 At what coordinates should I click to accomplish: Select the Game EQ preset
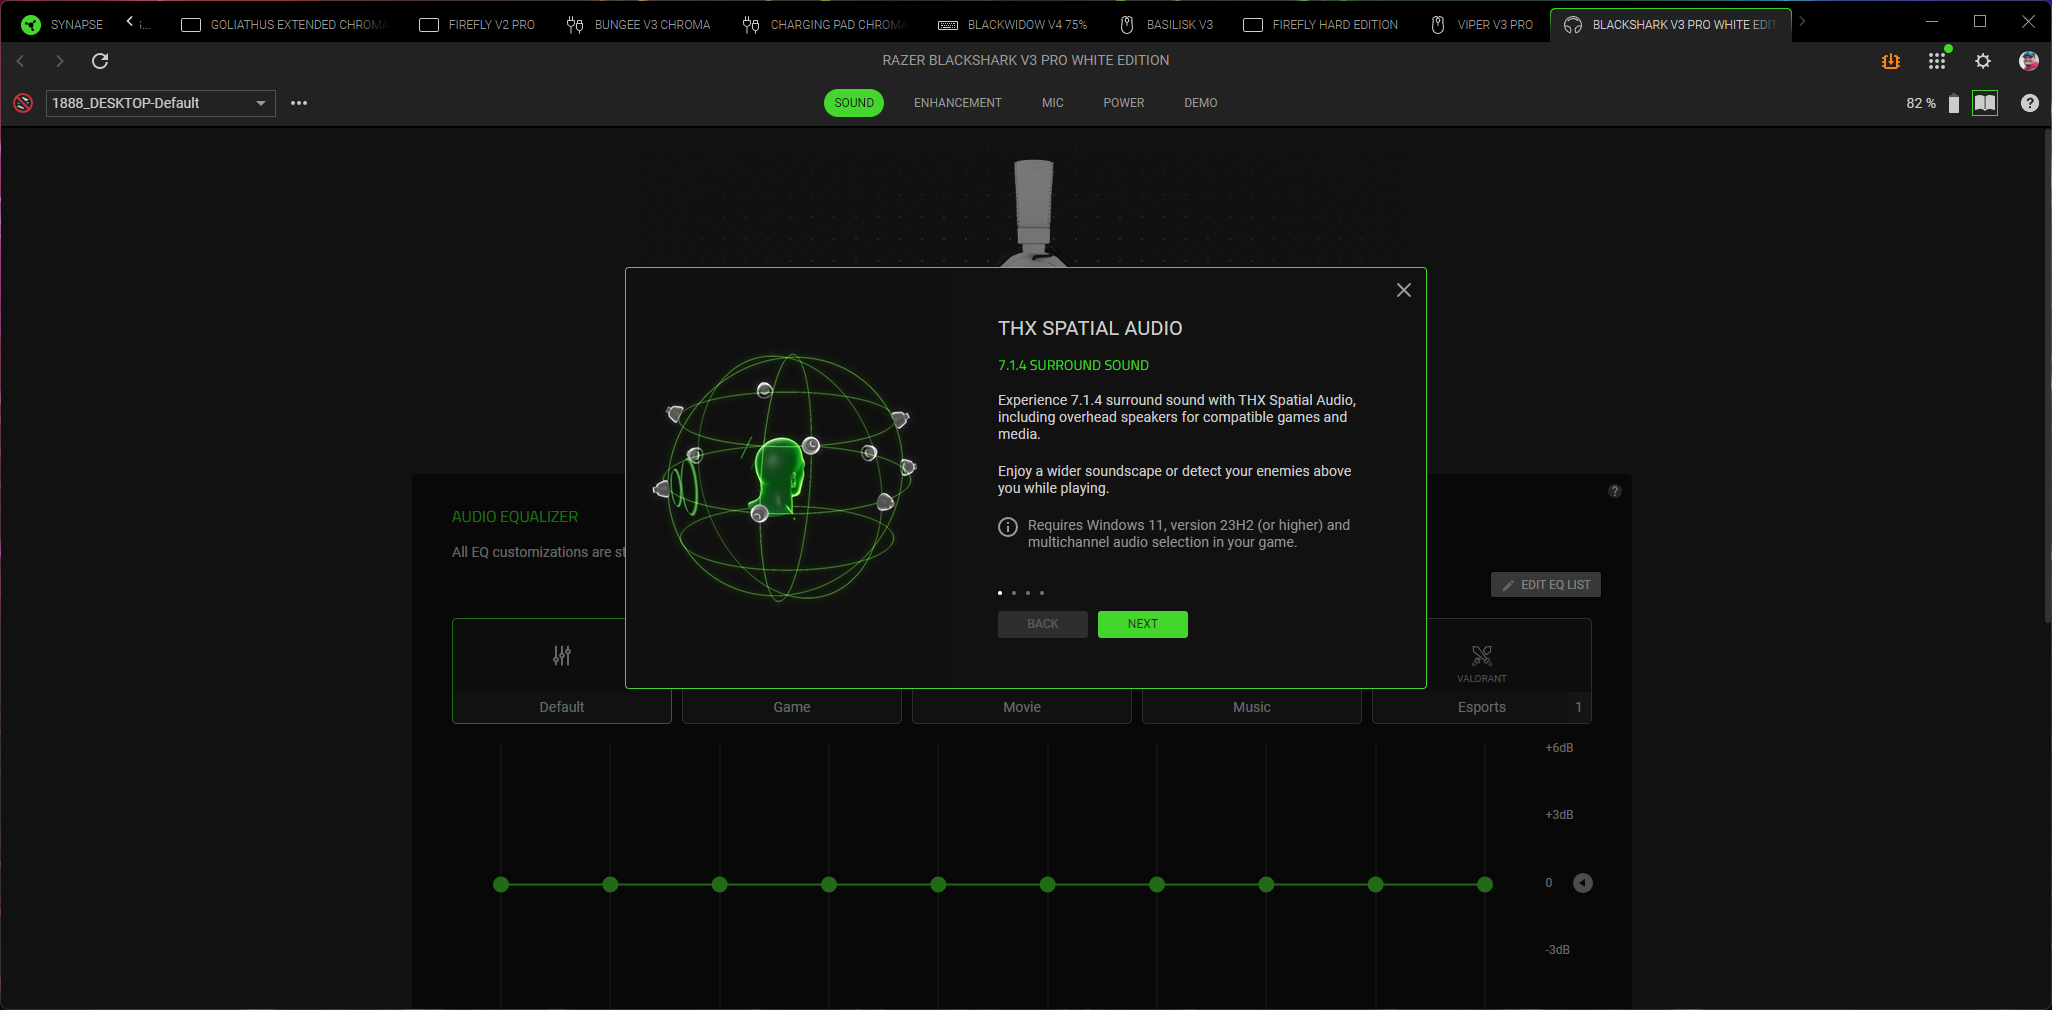792,707
